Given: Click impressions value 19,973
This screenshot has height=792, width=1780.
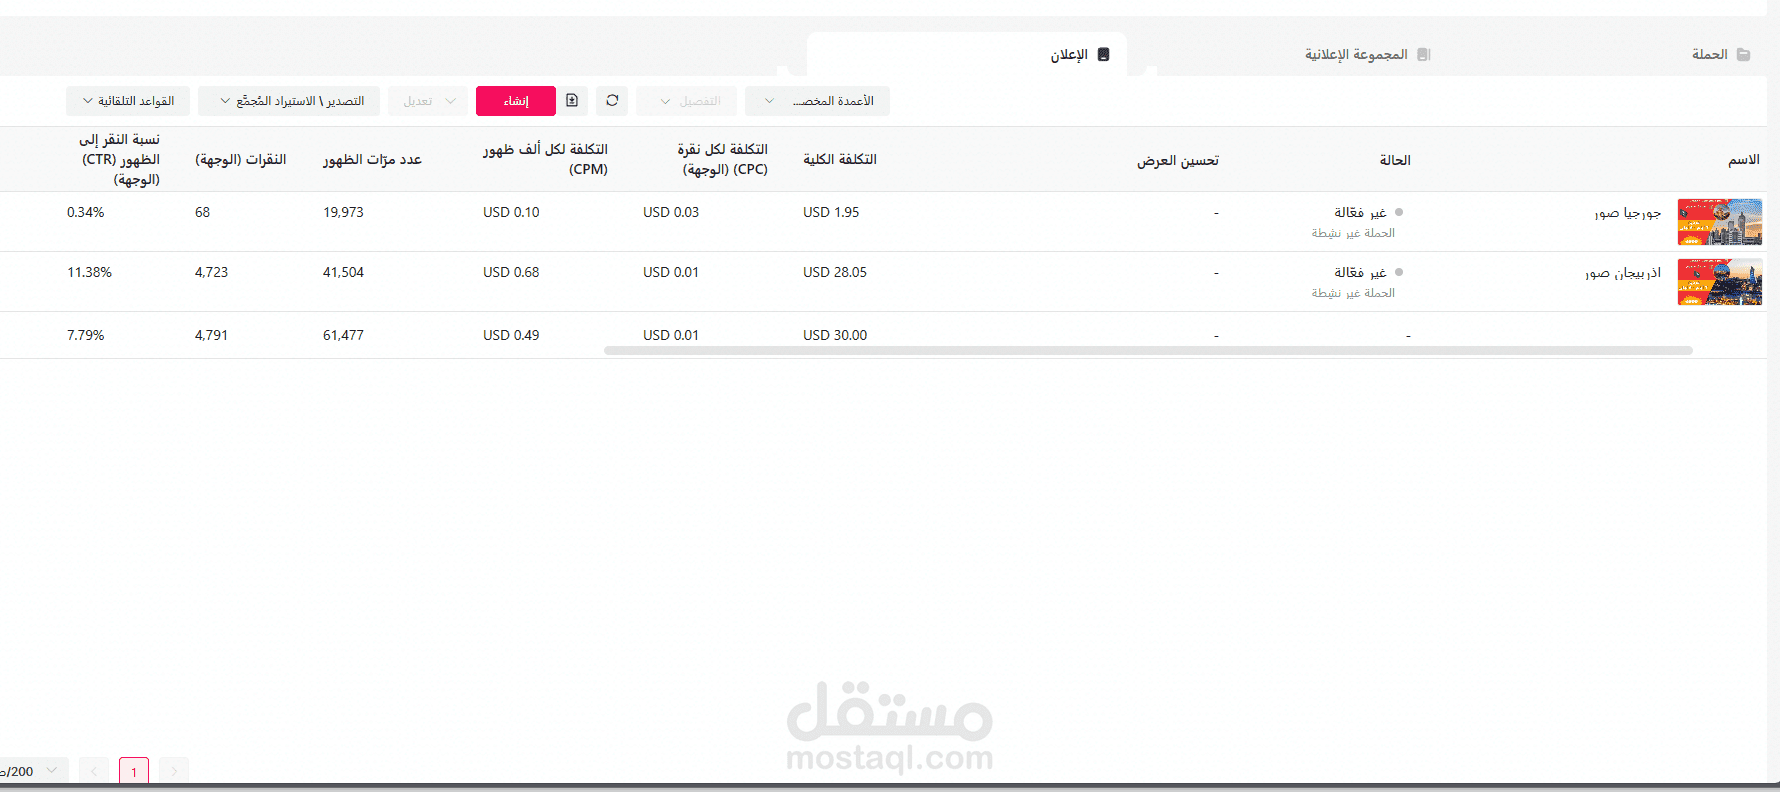Looking at the screenshot, I should (343, 212).
